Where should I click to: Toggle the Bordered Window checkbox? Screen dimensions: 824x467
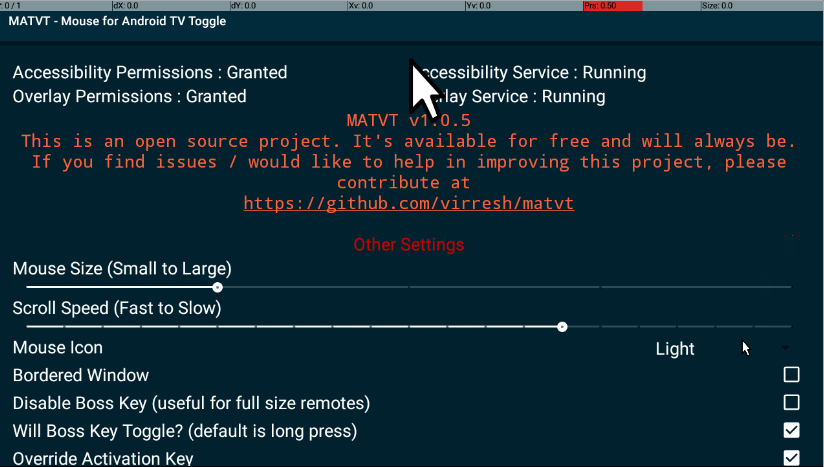click(x=791, y=375)
